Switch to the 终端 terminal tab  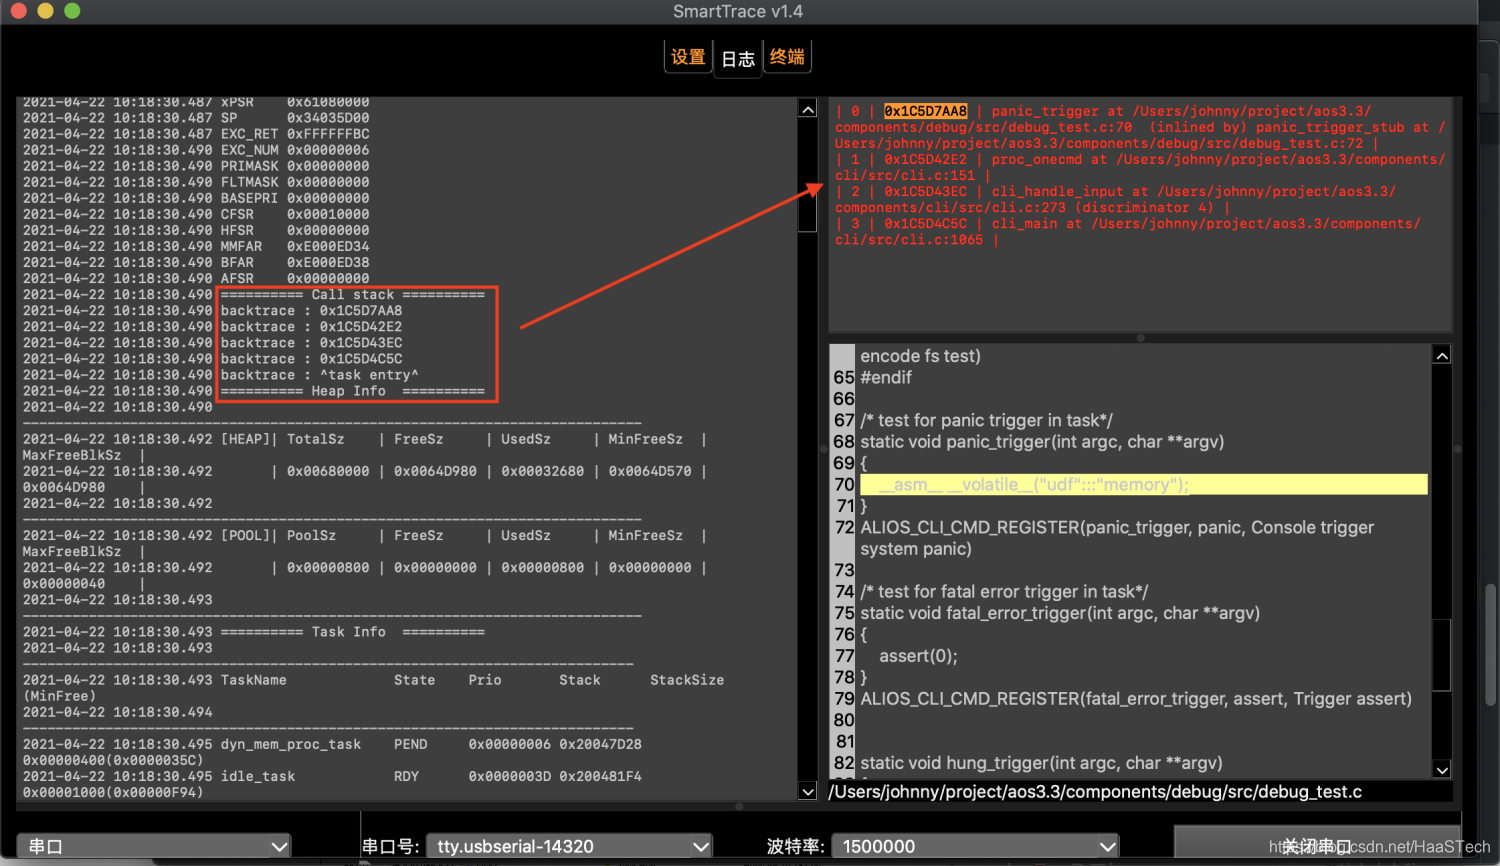point(787,57)
